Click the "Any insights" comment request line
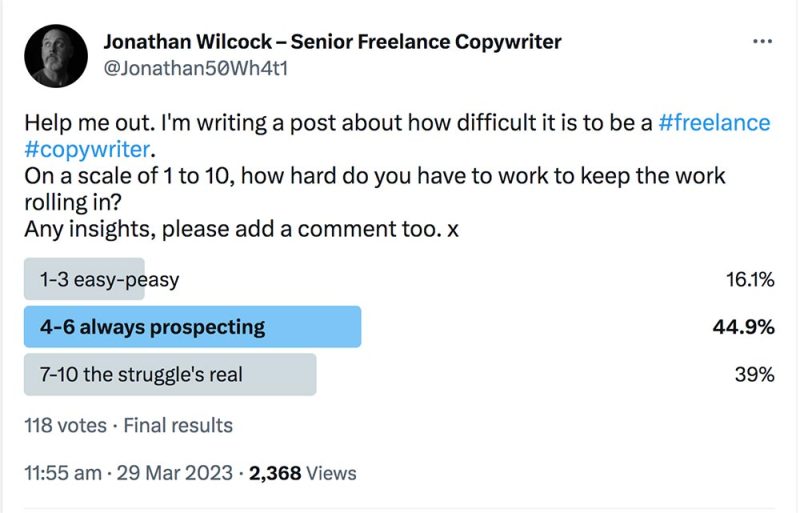Image resolution: width=800 pixels, height=513 pixels. pos(241,228)
